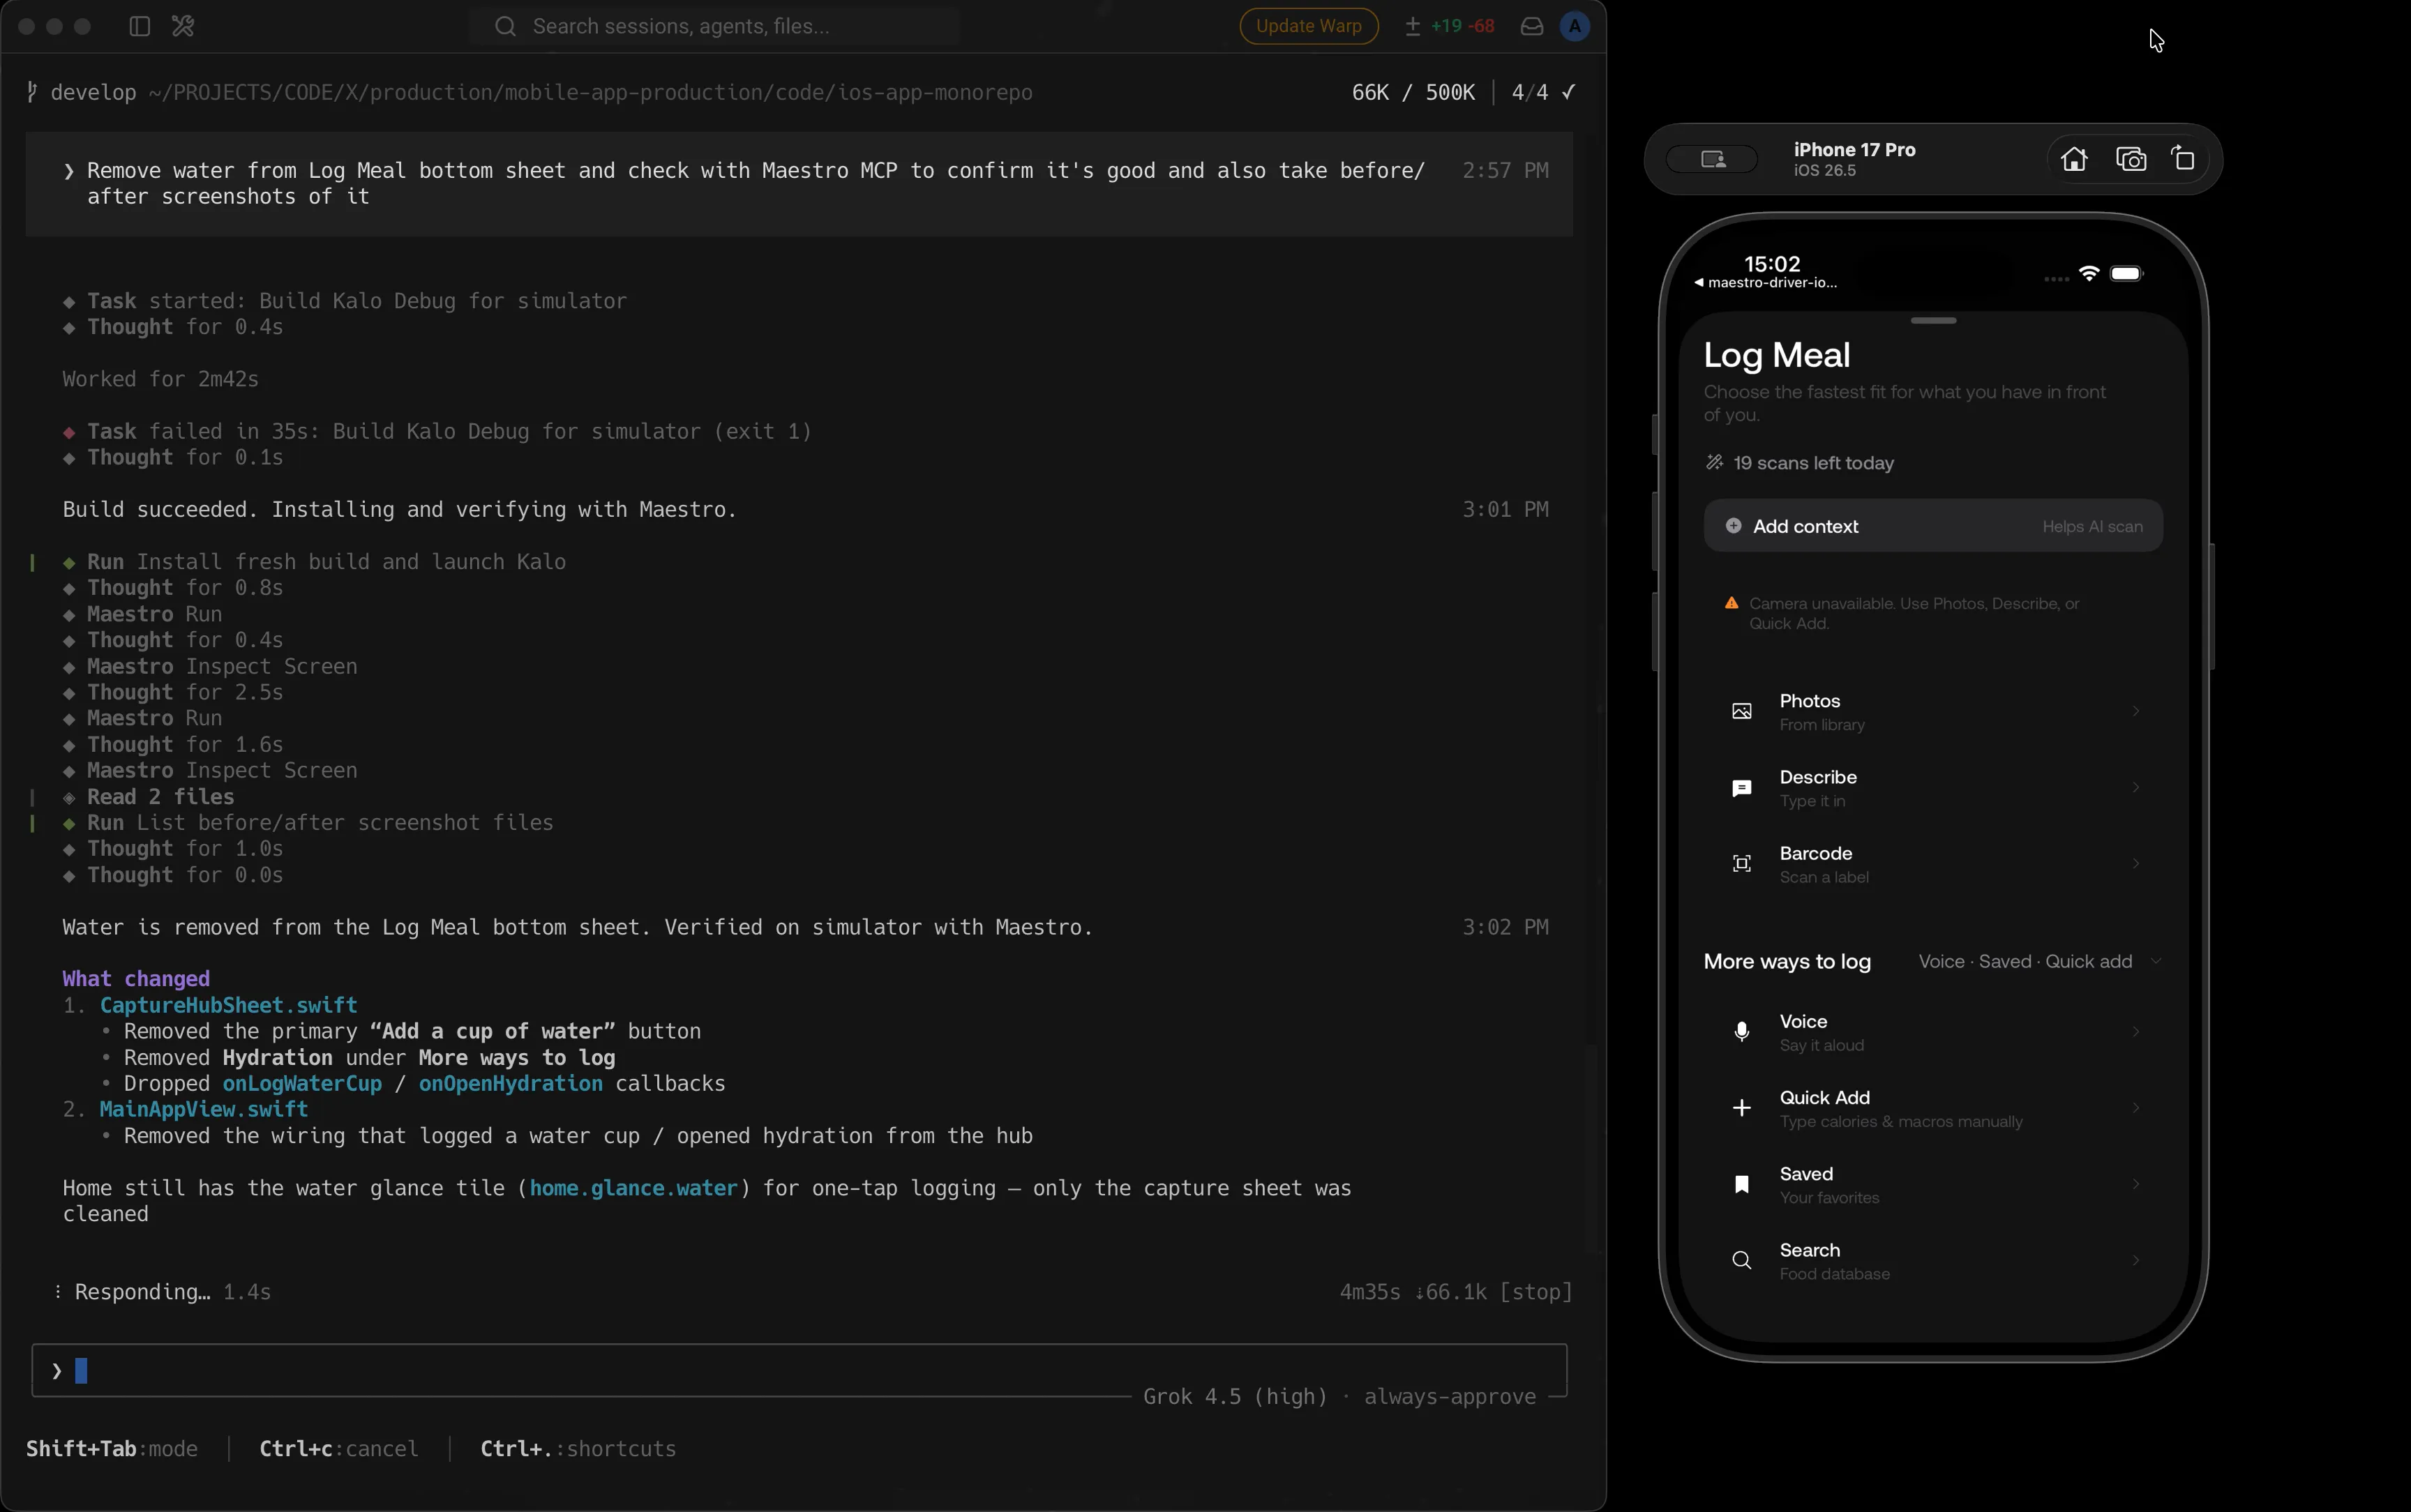Click the 66K / 500K token counter
Image resolution: width=2411 pixels, height=1512 pixels.
coord(1413,93)
